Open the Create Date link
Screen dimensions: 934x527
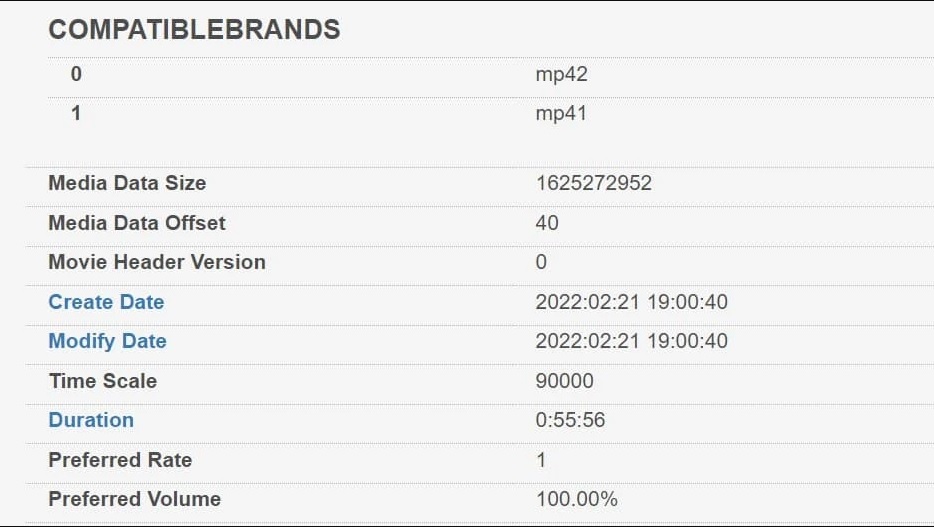point(106,302)
